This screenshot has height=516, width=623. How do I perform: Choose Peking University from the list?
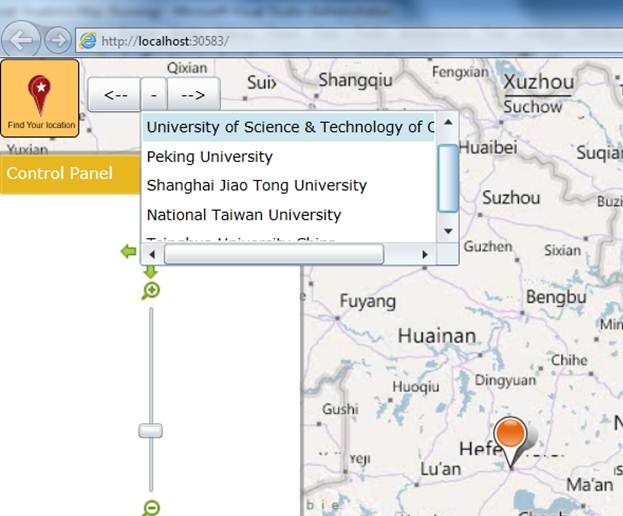210,157
